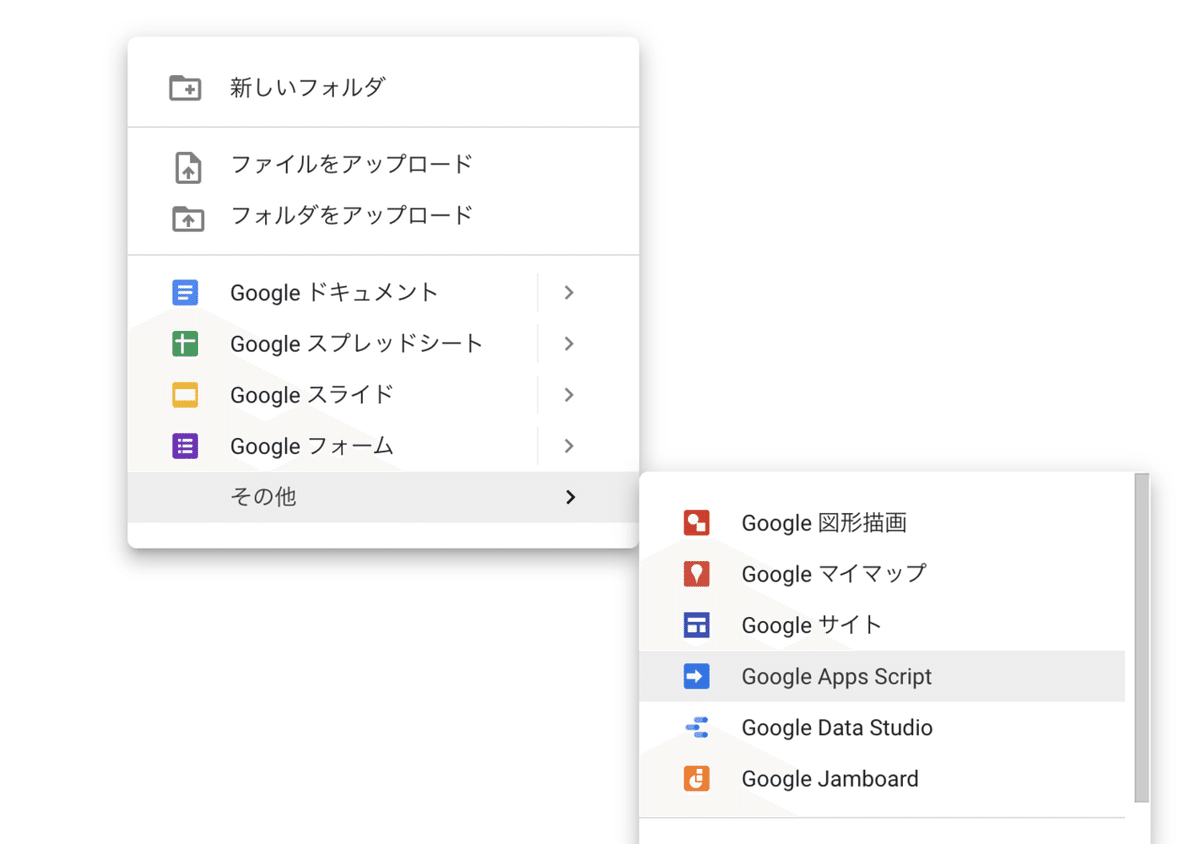1200x844 pixels.
Task: Click the new folder icon
Action: tap(185, 88)
